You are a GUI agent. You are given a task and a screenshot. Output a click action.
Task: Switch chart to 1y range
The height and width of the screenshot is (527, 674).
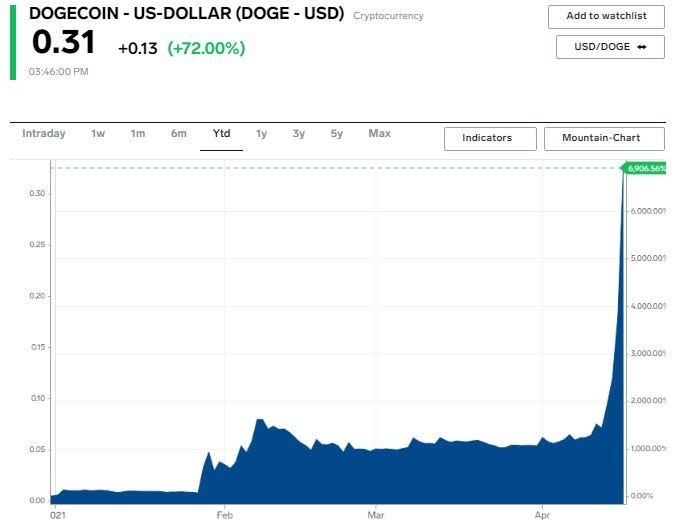click(x=261, y=134)
